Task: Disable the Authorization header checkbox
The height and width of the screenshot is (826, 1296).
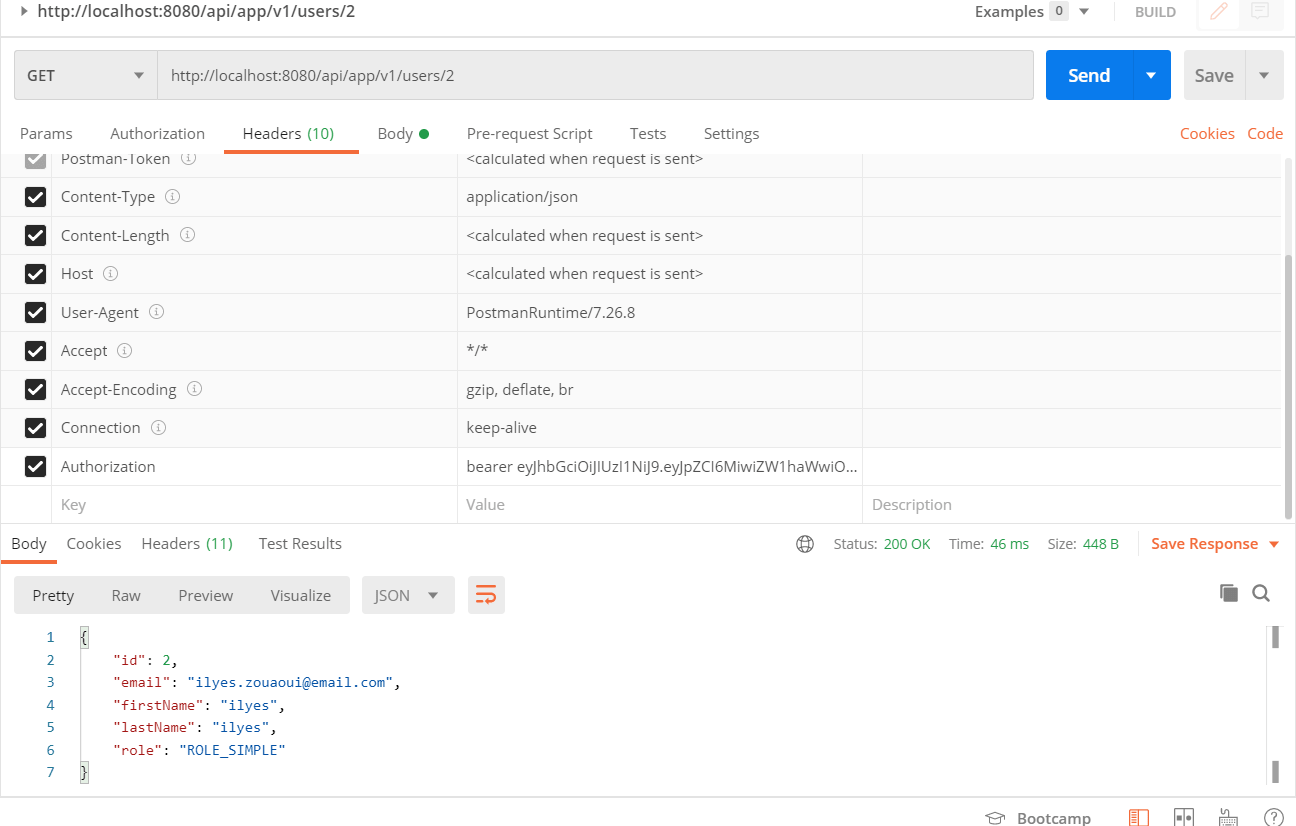Action: 35,466
